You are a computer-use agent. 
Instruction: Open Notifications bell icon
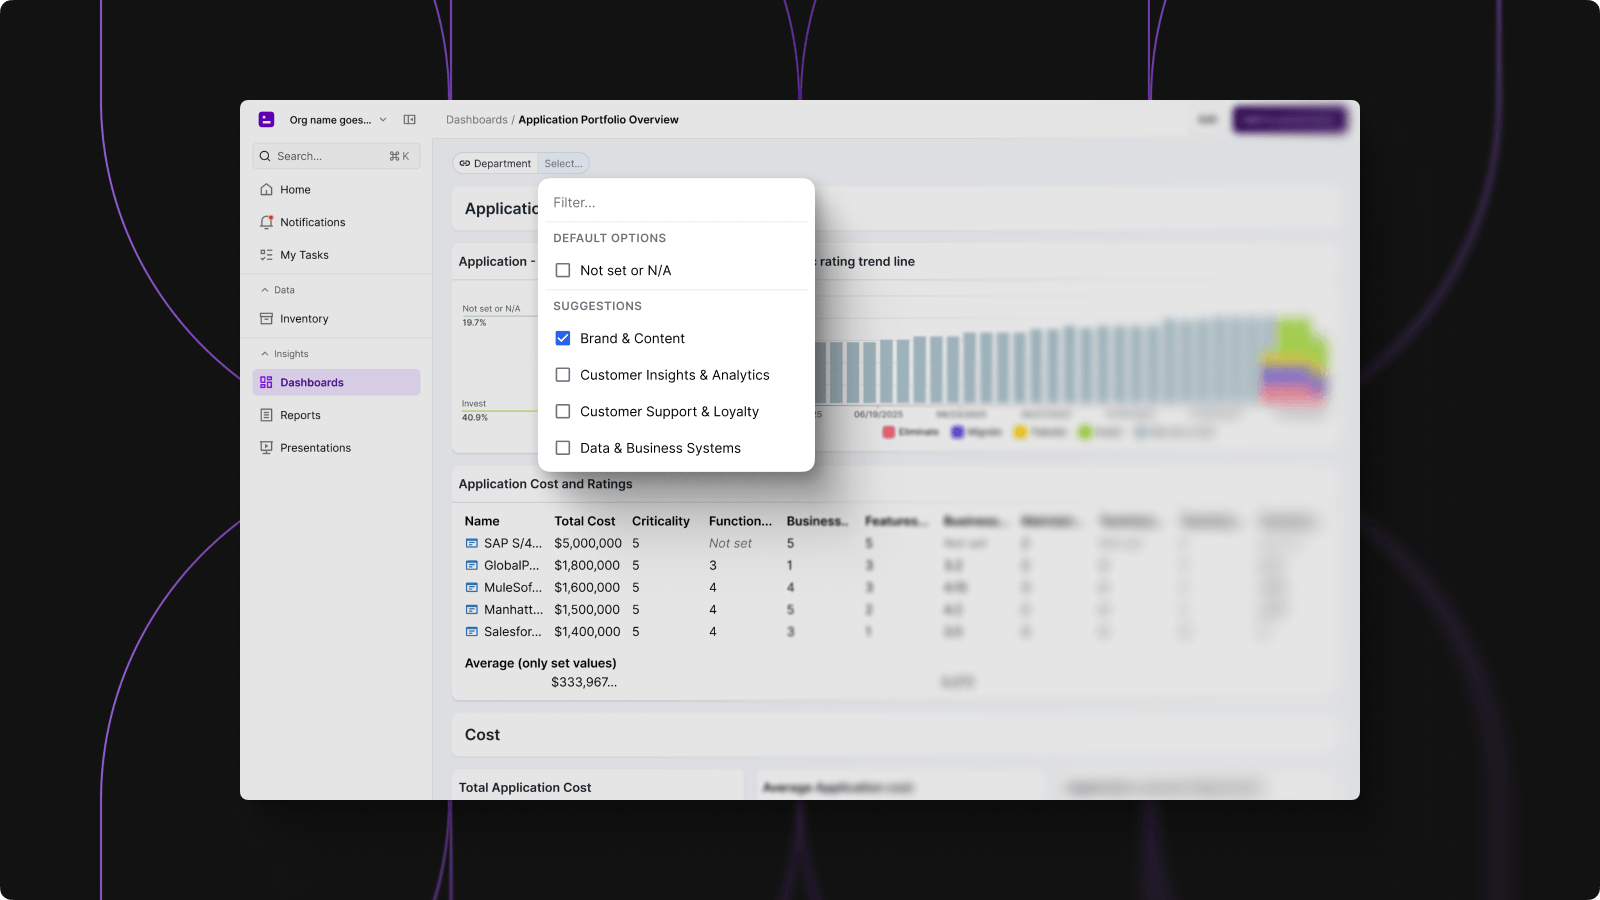(x=266, y=222)
